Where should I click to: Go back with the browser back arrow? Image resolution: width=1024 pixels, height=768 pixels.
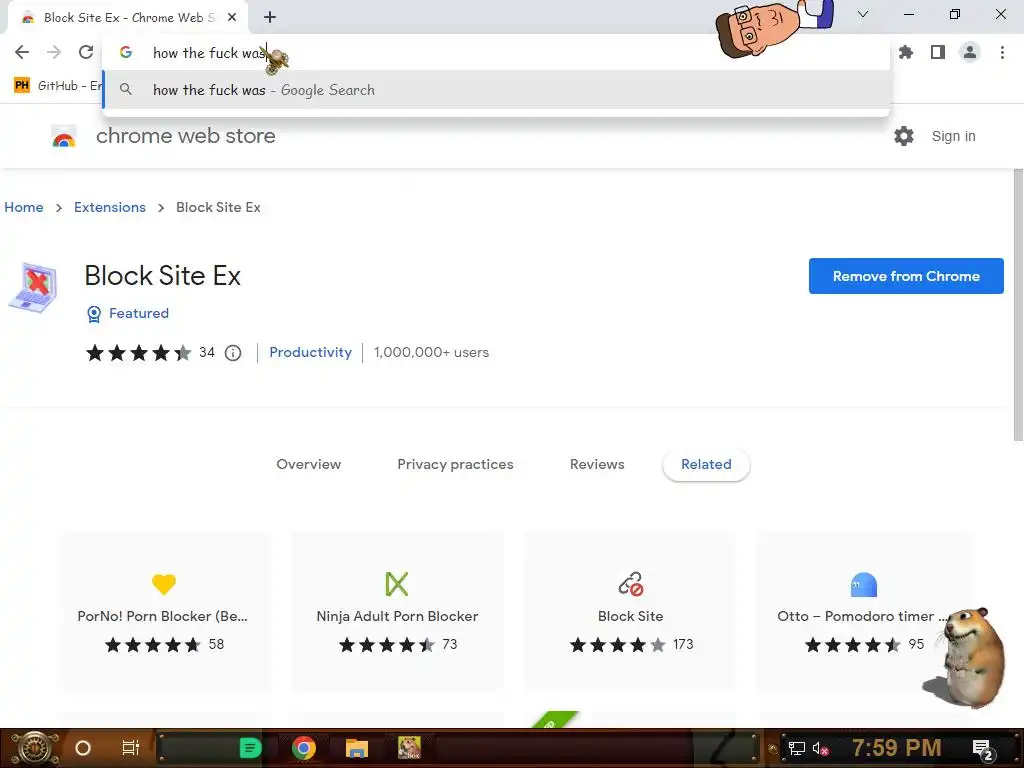[x=22, y=52]
